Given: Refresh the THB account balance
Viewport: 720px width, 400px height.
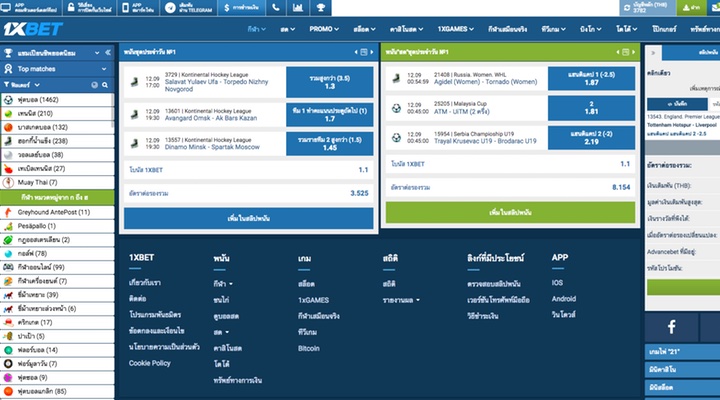Looking at the screenshot, I should pyautogui.click(x=627, y=8).
